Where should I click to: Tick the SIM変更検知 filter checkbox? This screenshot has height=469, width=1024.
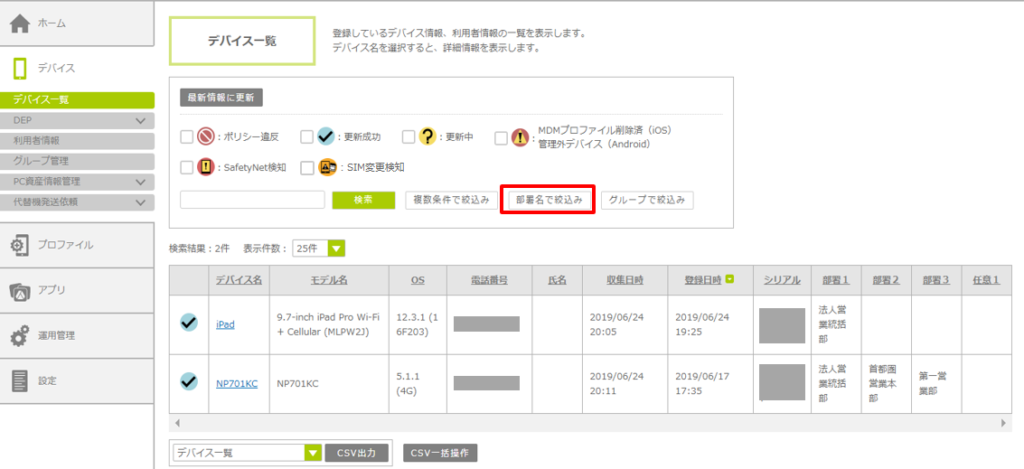[x=306, y=168]
